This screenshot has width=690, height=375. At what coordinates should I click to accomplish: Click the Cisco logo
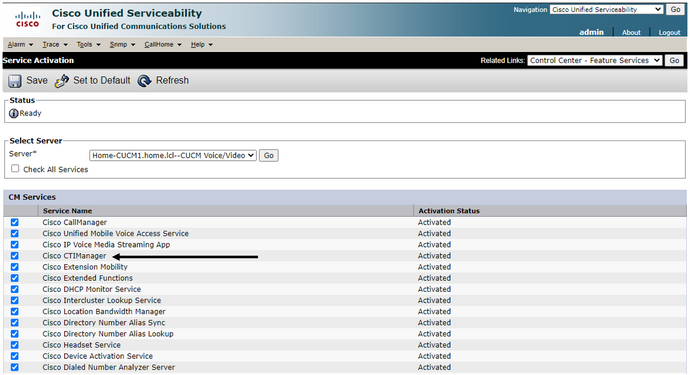pos(28,20)
